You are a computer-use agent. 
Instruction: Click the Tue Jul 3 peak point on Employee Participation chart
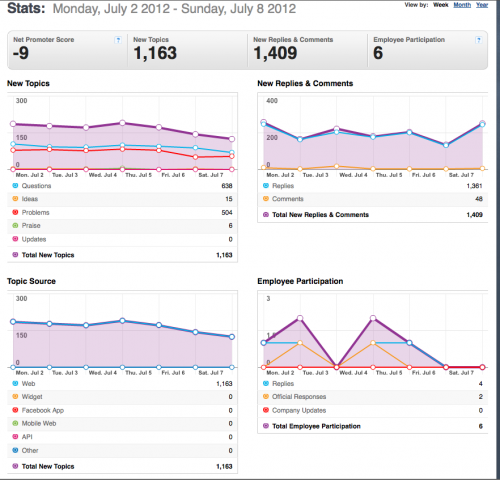pyautogui.click(x=300, y=318)
